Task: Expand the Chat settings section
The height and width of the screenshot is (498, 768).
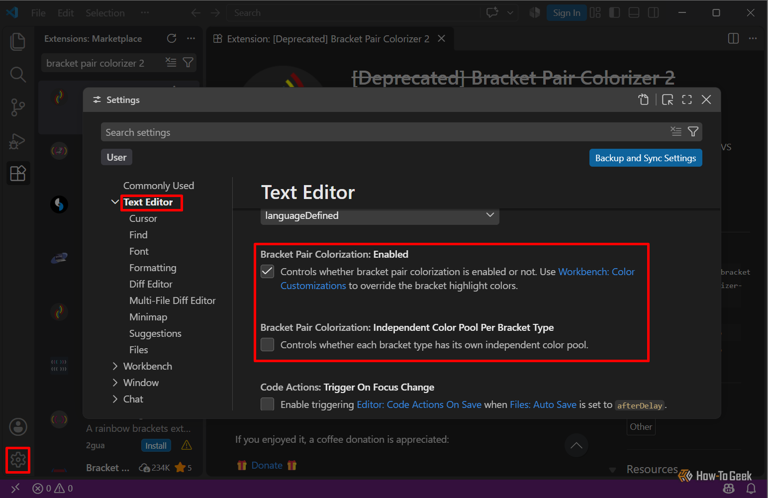Action: tap(115, 399)
